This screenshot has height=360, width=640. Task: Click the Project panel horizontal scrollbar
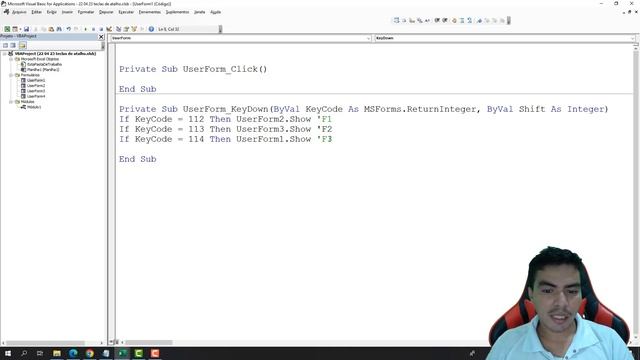click(53, 343)
